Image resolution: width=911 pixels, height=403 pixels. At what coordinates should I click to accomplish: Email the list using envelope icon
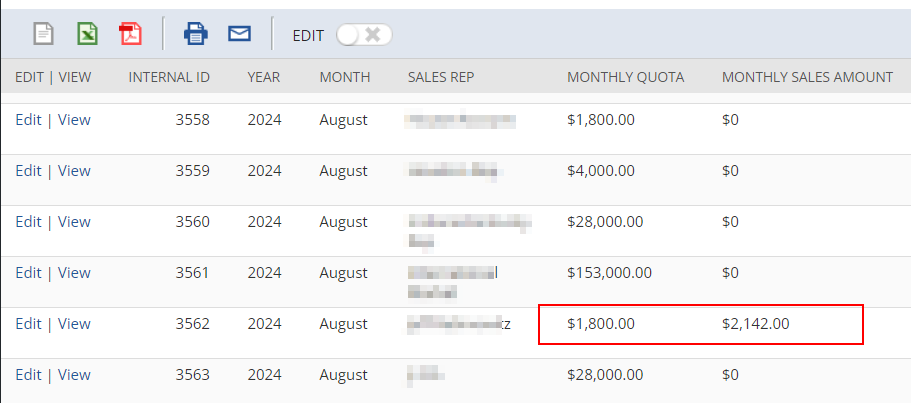[239, 34]
